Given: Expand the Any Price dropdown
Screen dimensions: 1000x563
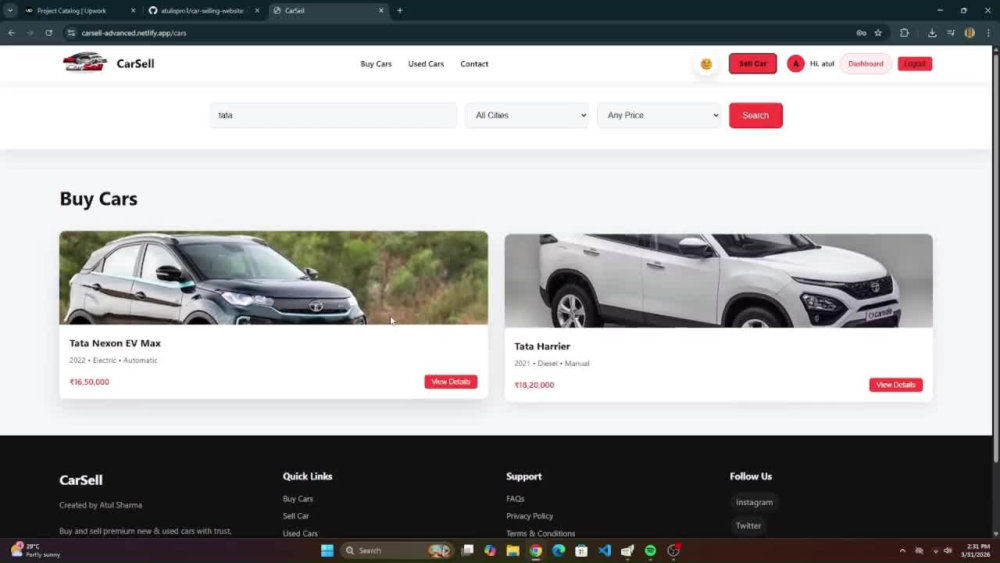Looking at the screenshot, I should pyautogui.click(x=659, y=115).
